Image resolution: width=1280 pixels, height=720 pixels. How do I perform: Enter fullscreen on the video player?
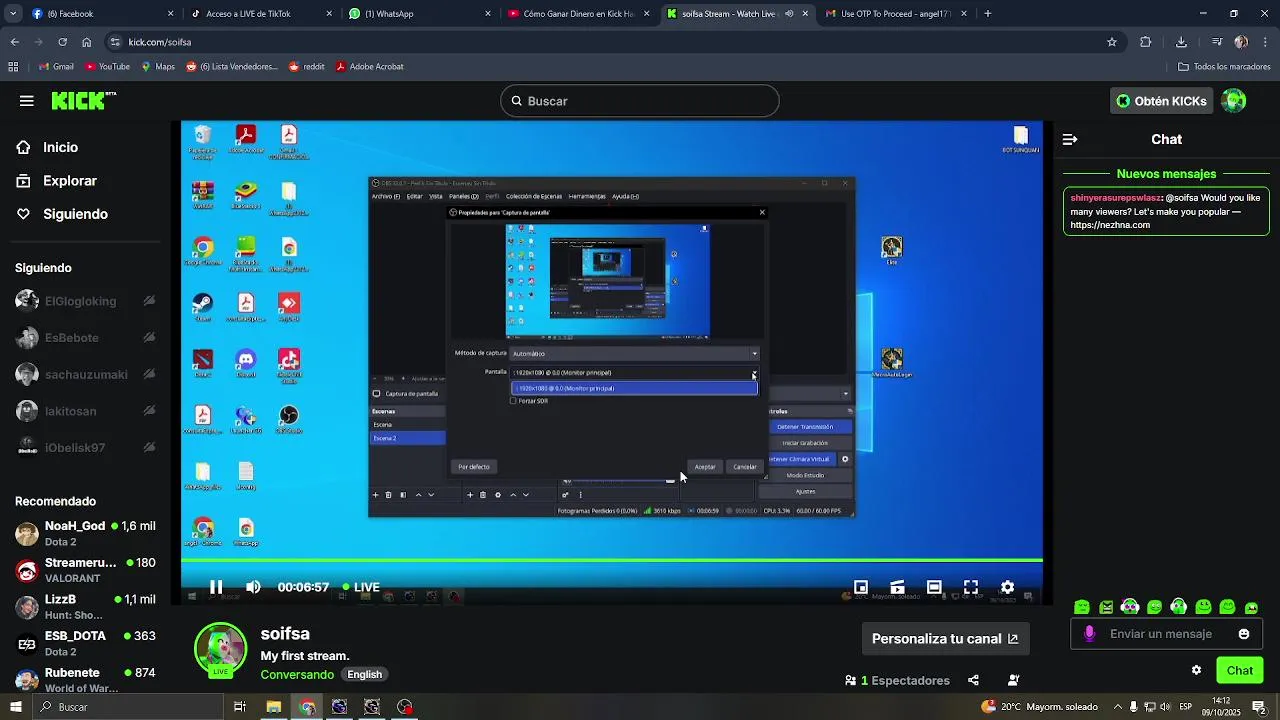(x=971, y=587)
